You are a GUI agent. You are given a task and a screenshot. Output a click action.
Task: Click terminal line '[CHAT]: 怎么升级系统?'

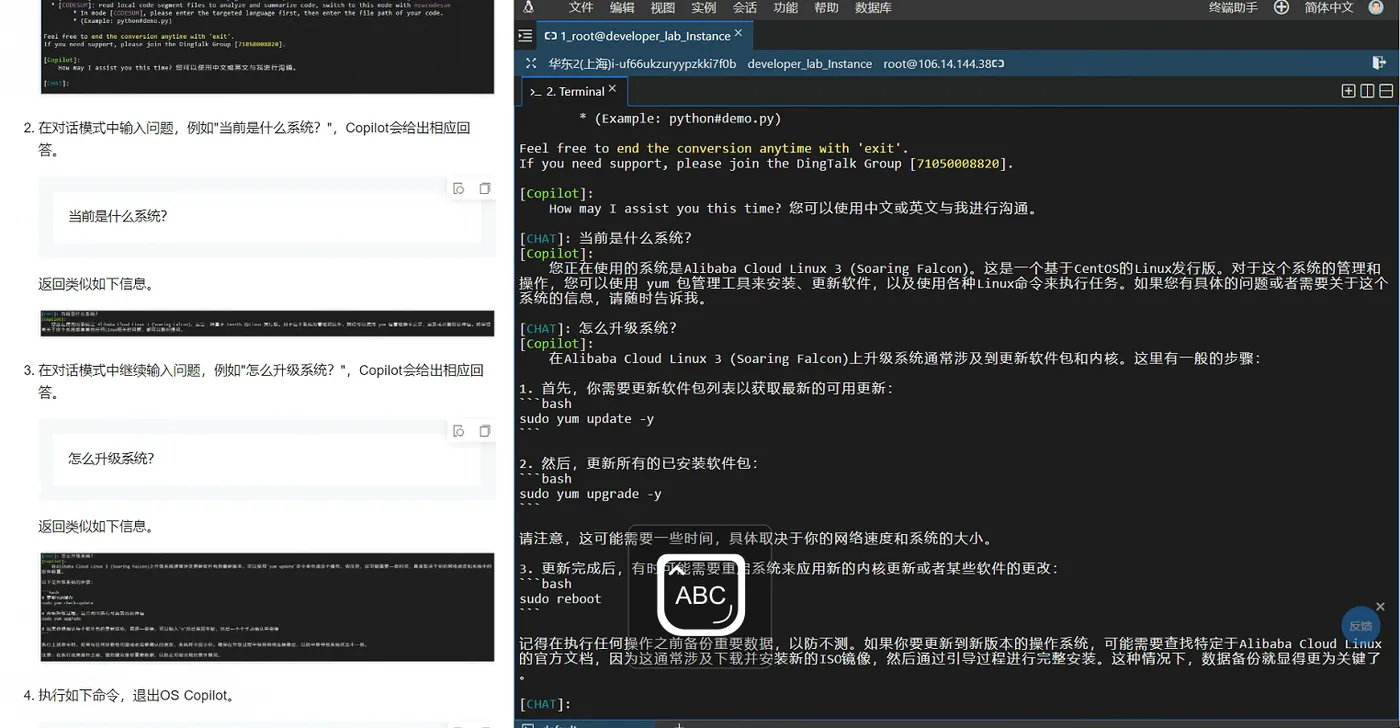pyautogui.click(x=598, y=328)
